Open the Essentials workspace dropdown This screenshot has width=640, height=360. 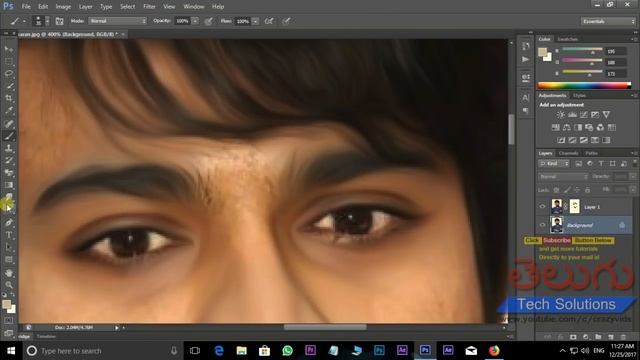[x=608, y=21]
